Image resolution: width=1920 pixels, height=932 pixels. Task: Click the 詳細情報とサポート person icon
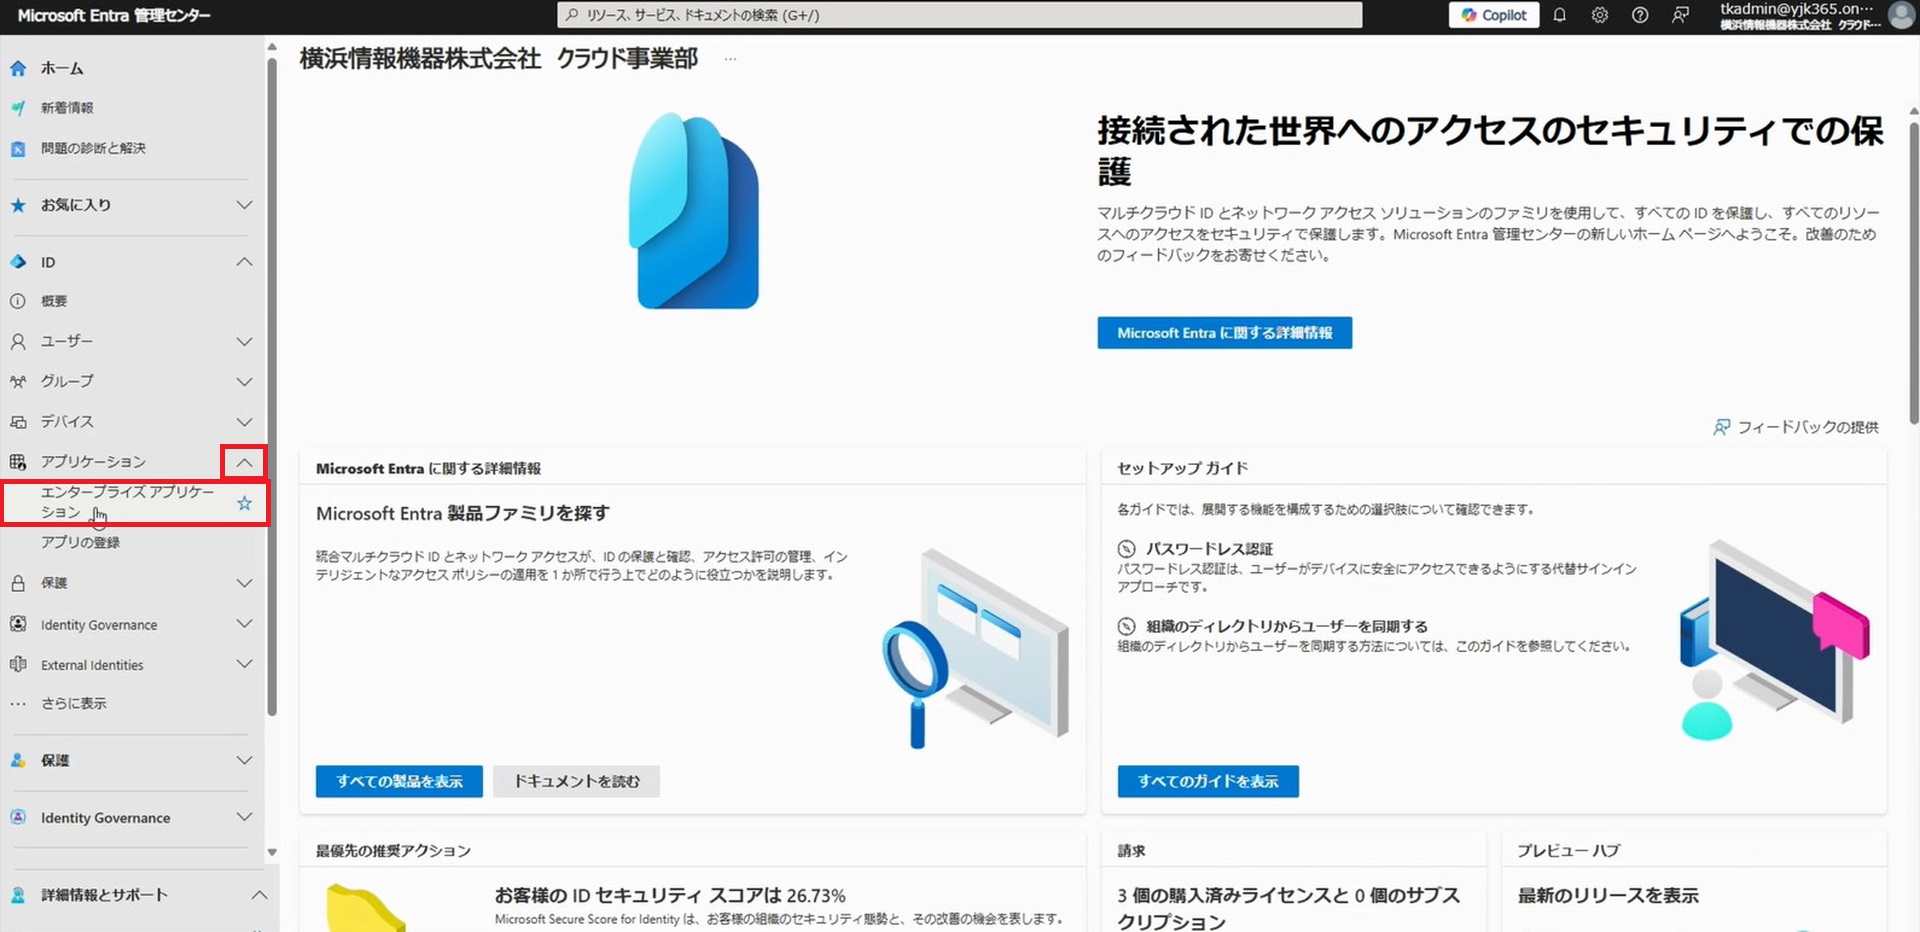(18, 895)
